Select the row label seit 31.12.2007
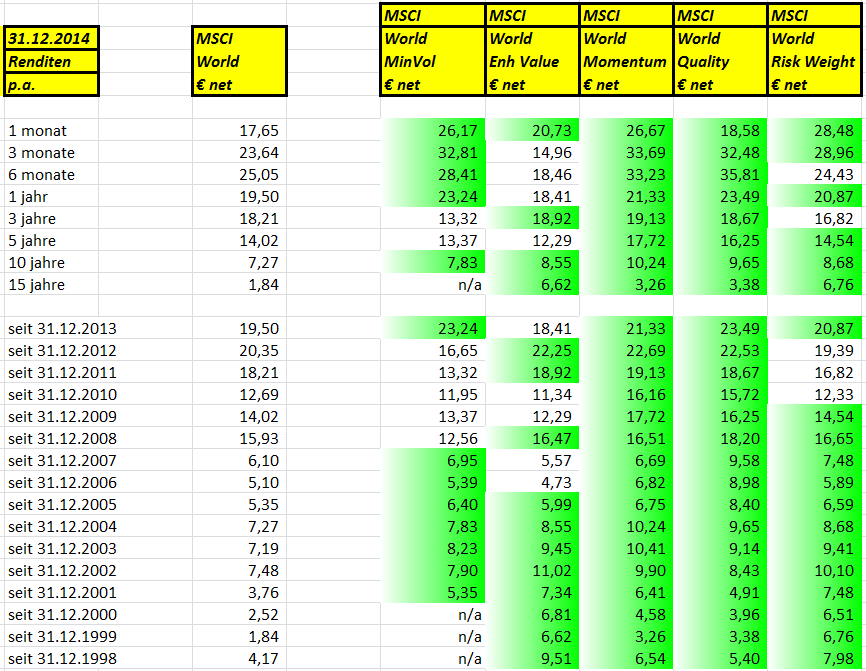The image size is (866, 671). point(62,461)
